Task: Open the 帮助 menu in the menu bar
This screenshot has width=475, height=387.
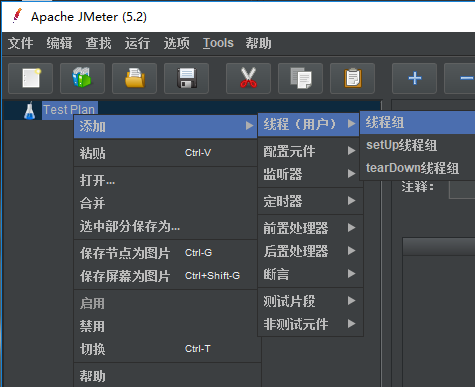Action: pyautogui.click(x=258, y=43)
